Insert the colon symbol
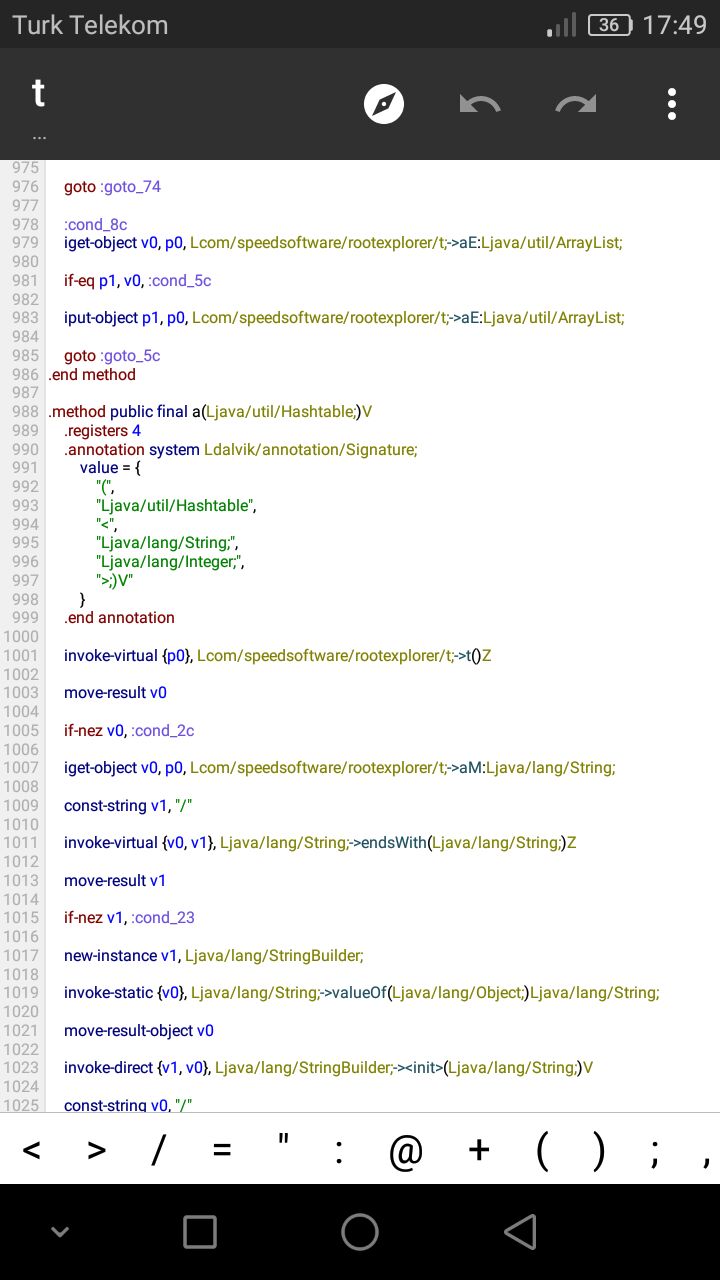Viewport: 720px width, 1280px height. [340, 1153]
